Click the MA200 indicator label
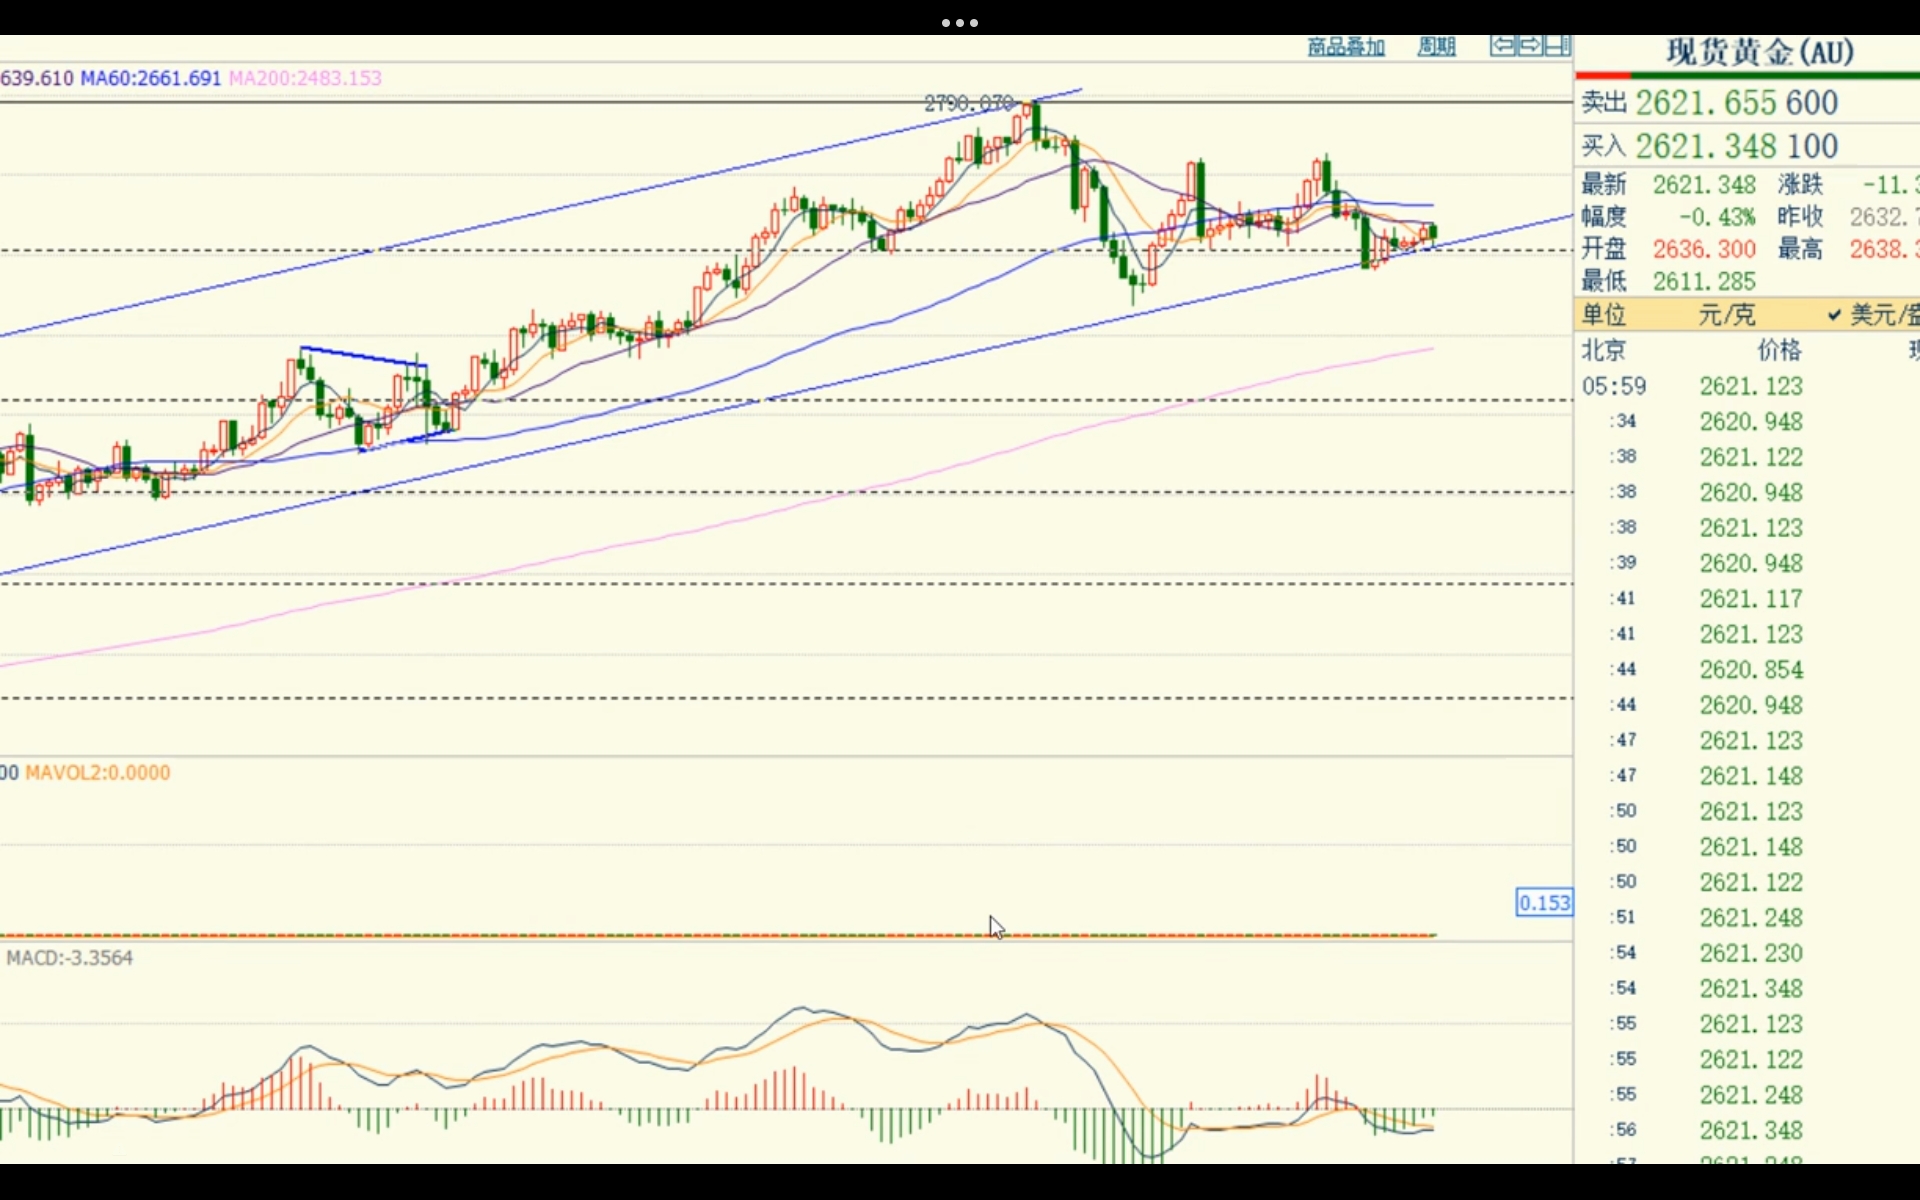The width and height of the screenshot is (1920, 1200). tap(305, 78)
